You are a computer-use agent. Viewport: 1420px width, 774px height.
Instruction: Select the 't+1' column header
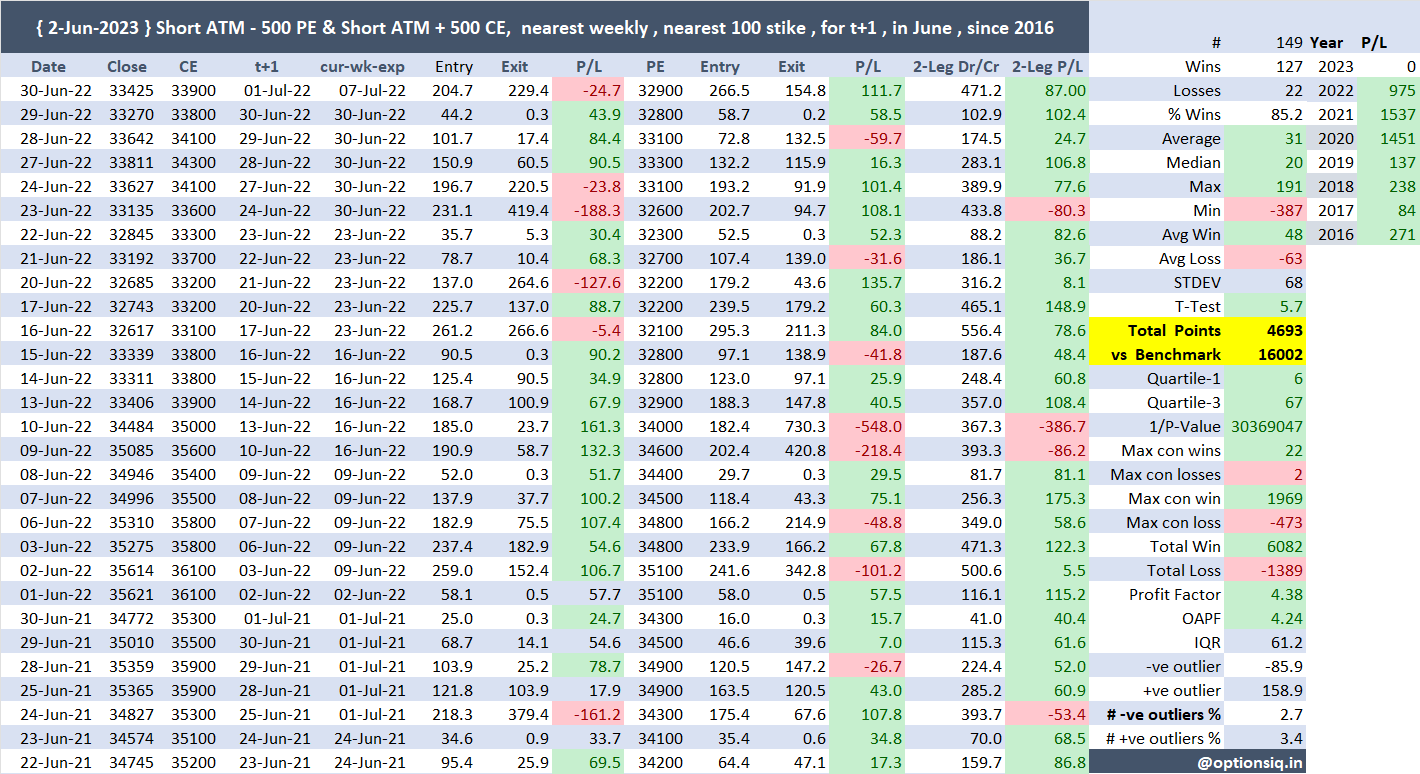click(x=266, y=67)
